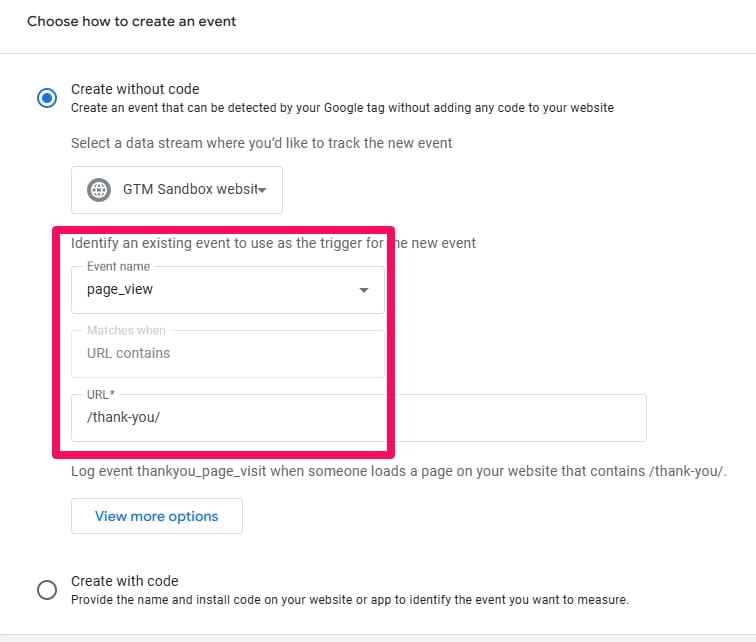Screen dimensions: 756x642
Task: Click the Create with code label
Action: pos(124,581)
